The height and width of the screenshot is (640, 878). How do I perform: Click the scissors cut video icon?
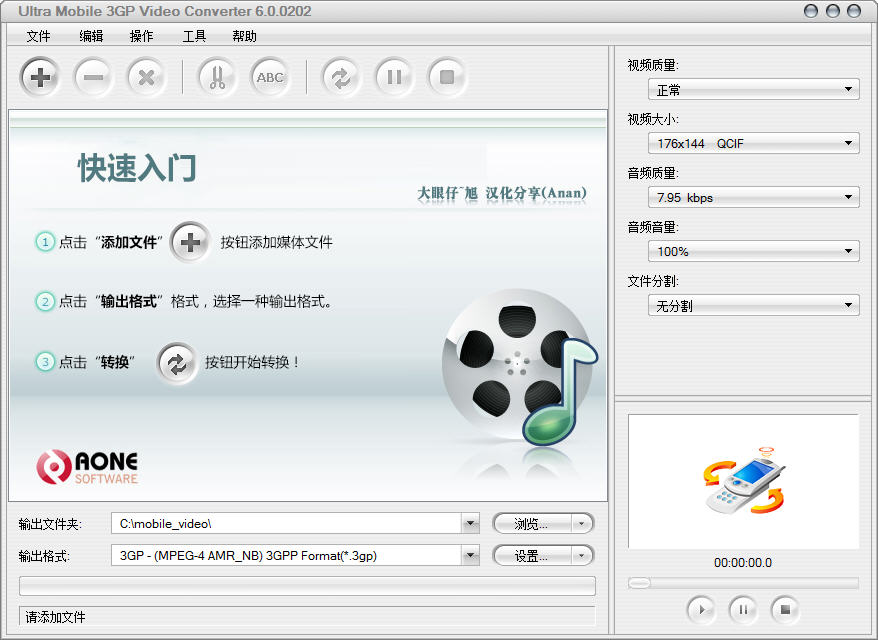[x=216, y=77]
